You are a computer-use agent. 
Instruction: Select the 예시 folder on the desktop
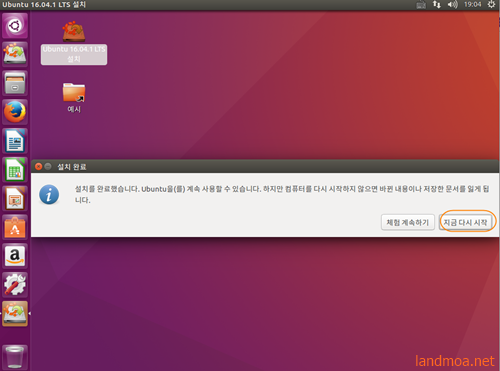(x=74, y=97)
